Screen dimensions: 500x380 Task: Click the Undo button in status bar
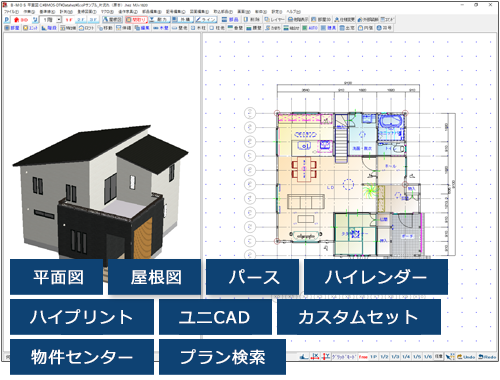tap(466, 357)
